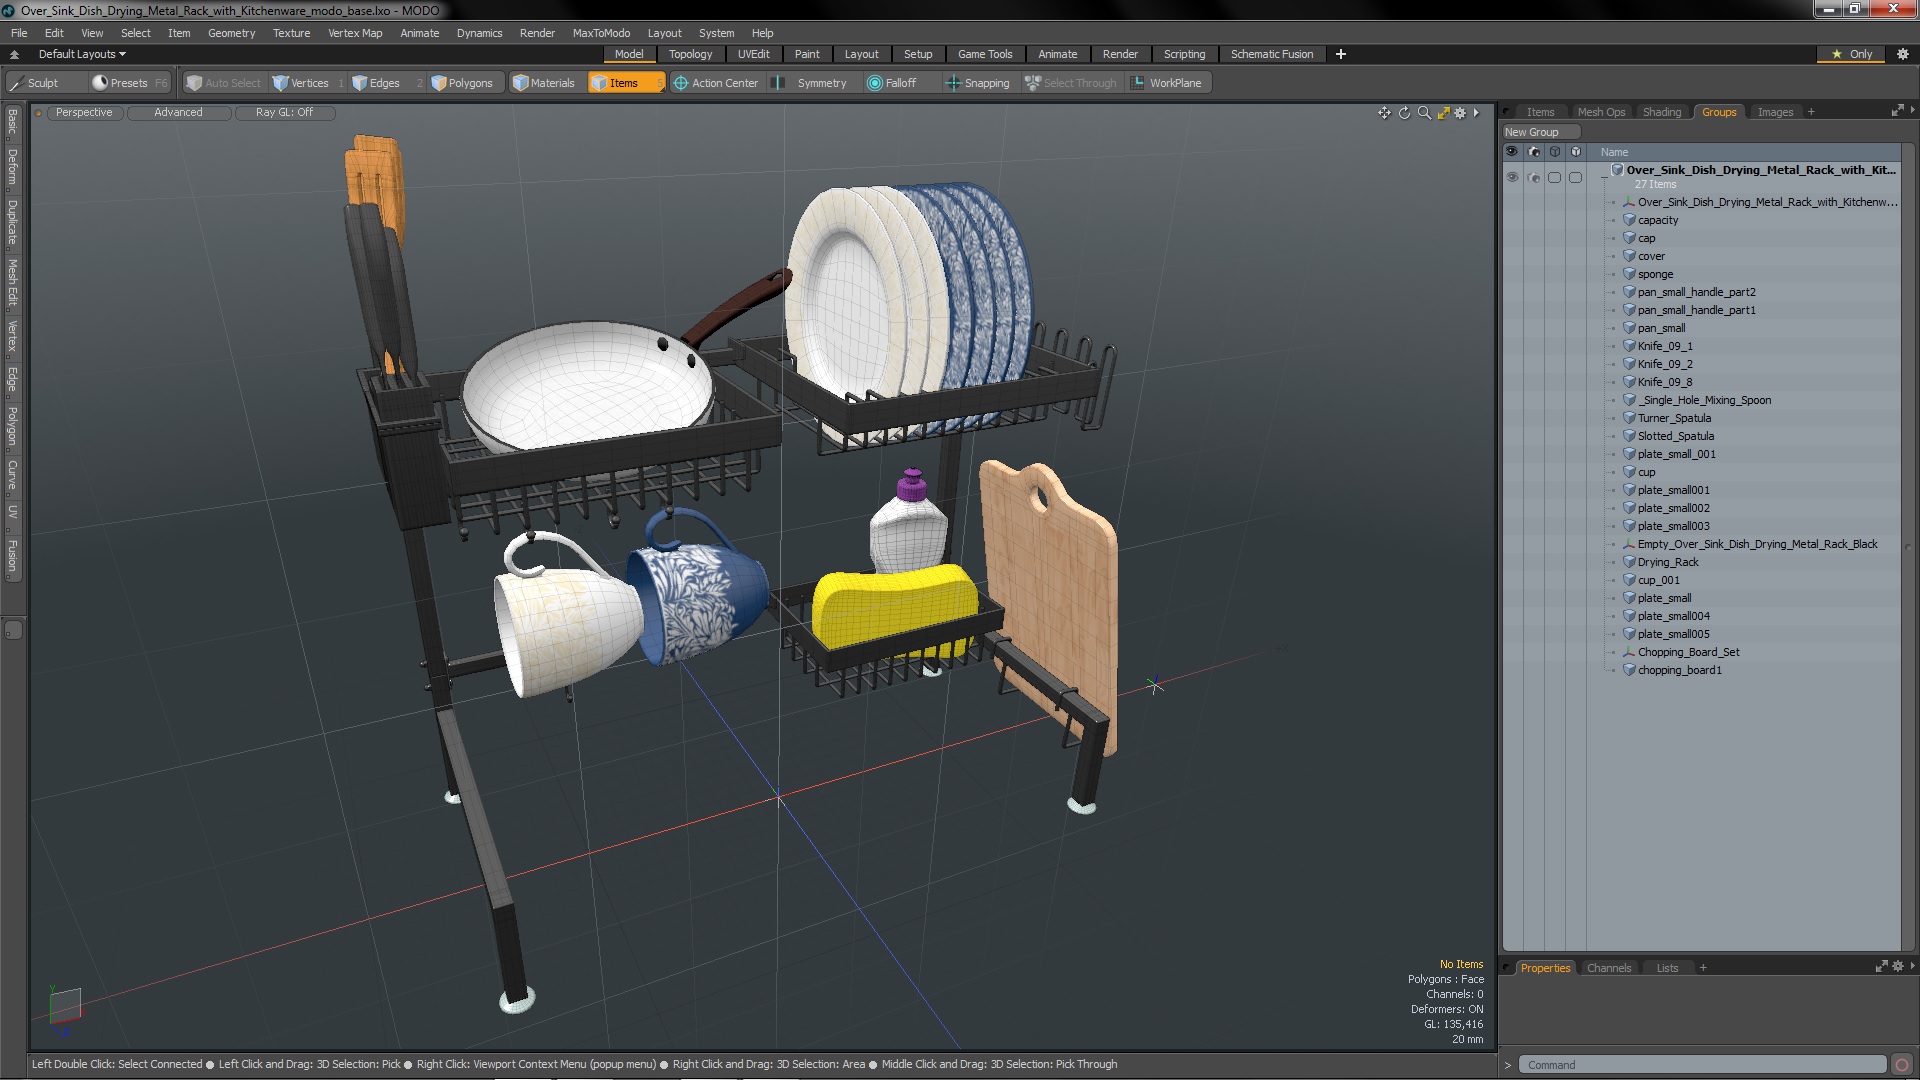Switch to the Shading tab
This screenshot has width=1920, height=1080.
click(1661, 112)
